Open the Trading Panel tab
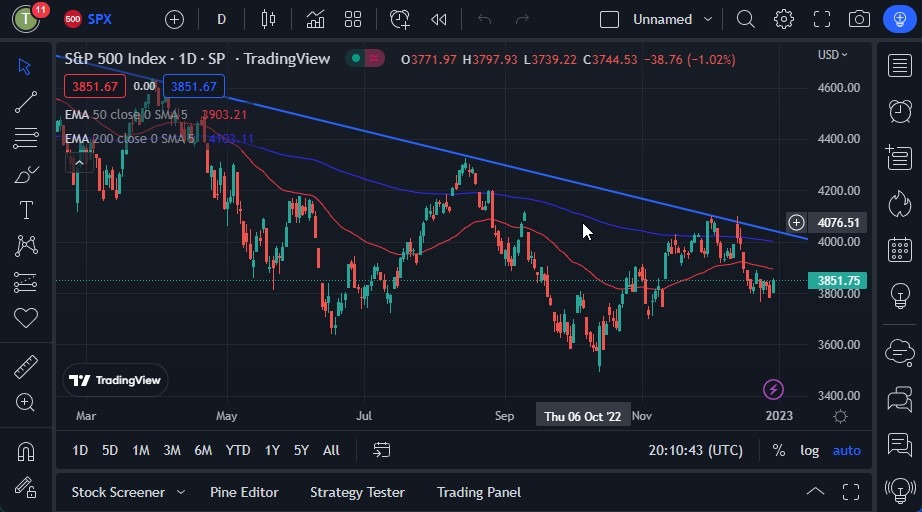The image size is (922, 512). [x=479, y=493]
